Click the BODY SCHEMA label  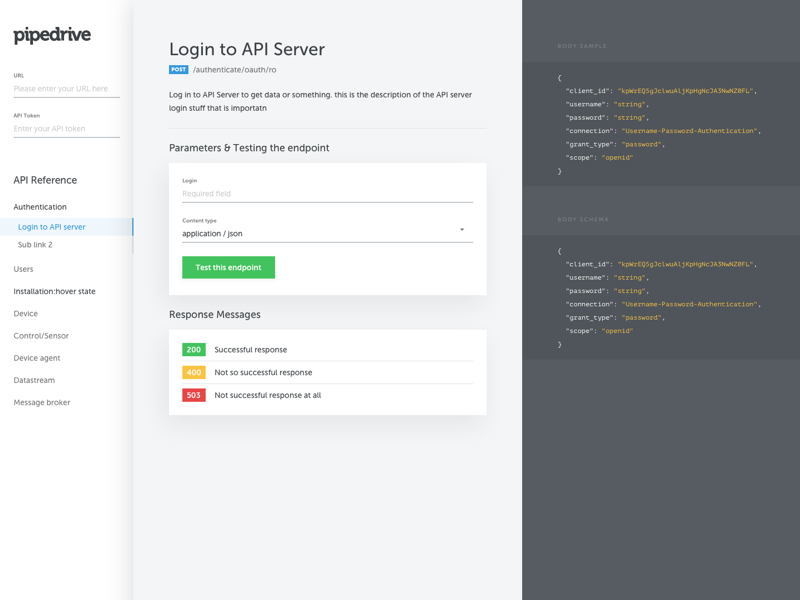pyautogui.click(x=583, y=219)
